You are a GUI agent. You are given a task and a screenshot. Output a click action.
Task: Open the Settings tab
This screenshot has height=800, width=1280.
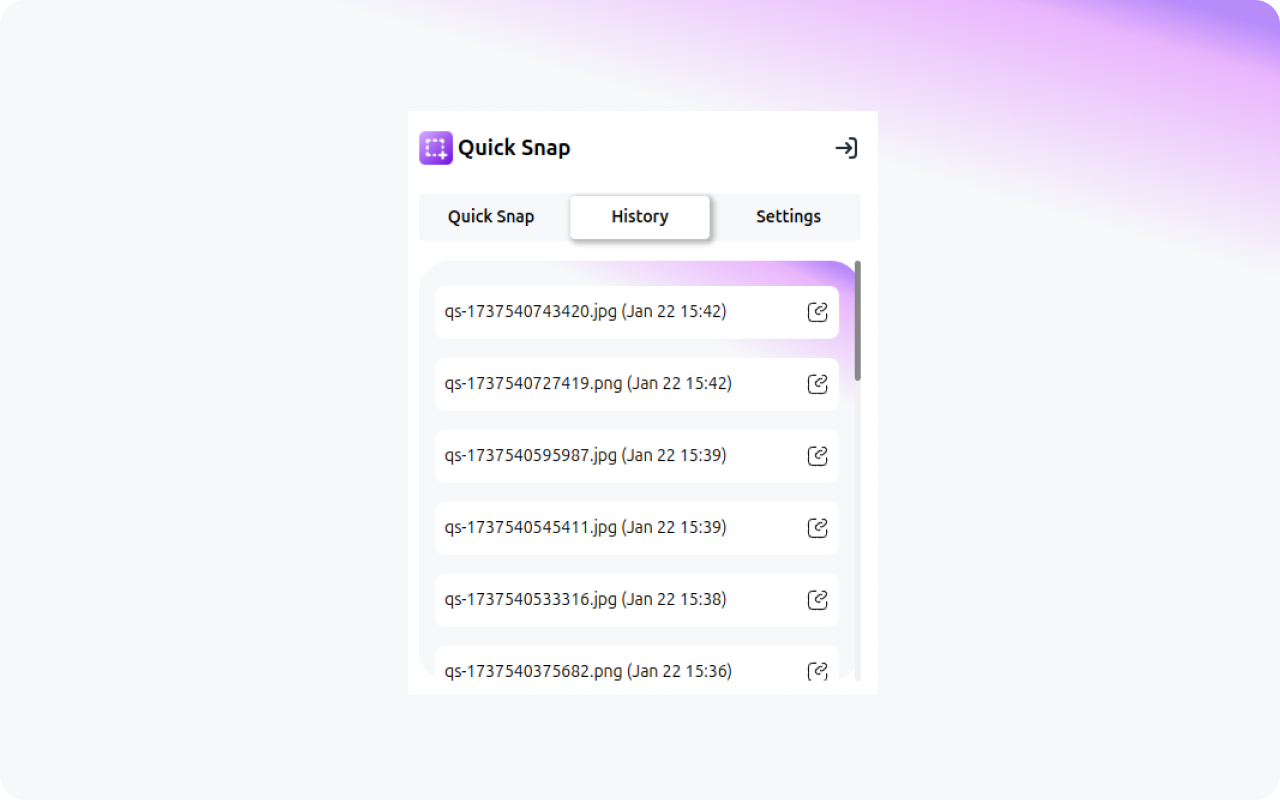[788, 217]
